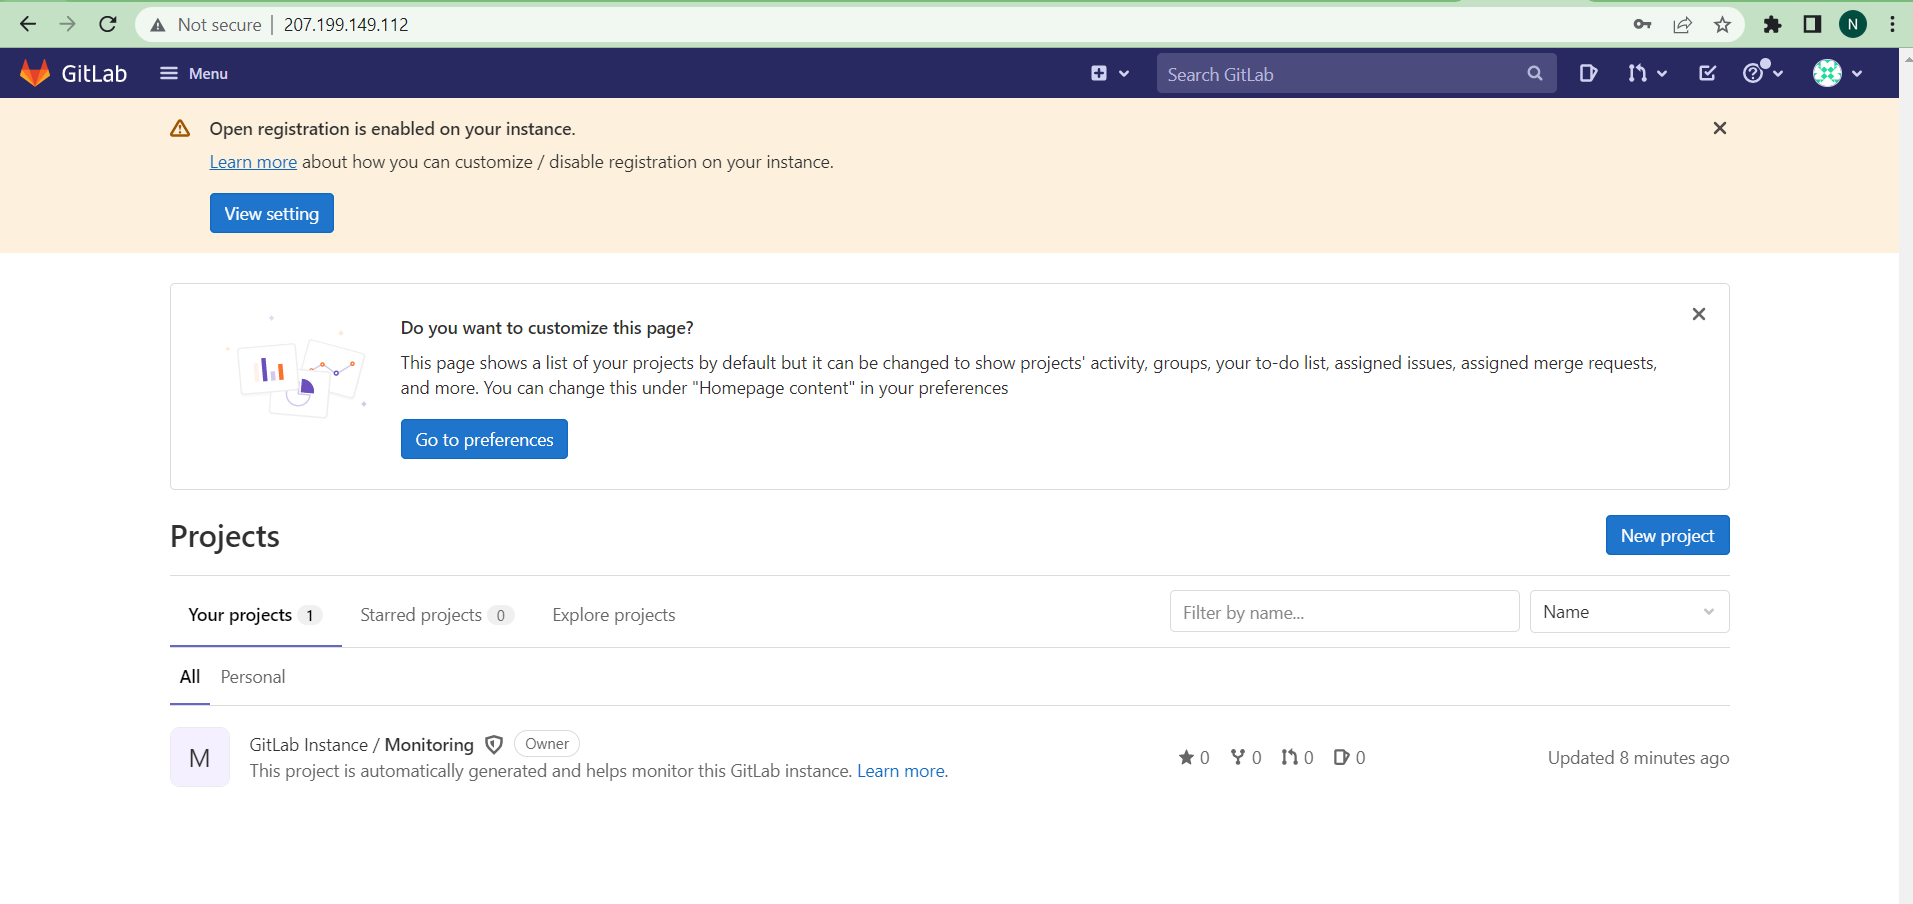Screen dimensions: 1913x904
Task: Open the merge requests dropdown
Action: click(x=1647, y=73)
